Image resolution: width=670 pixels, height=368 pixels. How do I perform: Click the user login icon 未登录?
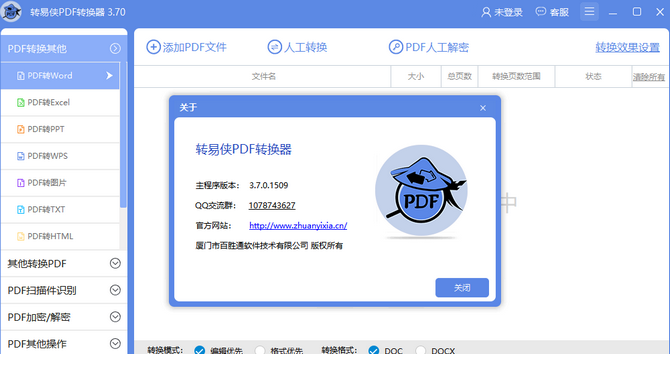[x=486, y=12]
